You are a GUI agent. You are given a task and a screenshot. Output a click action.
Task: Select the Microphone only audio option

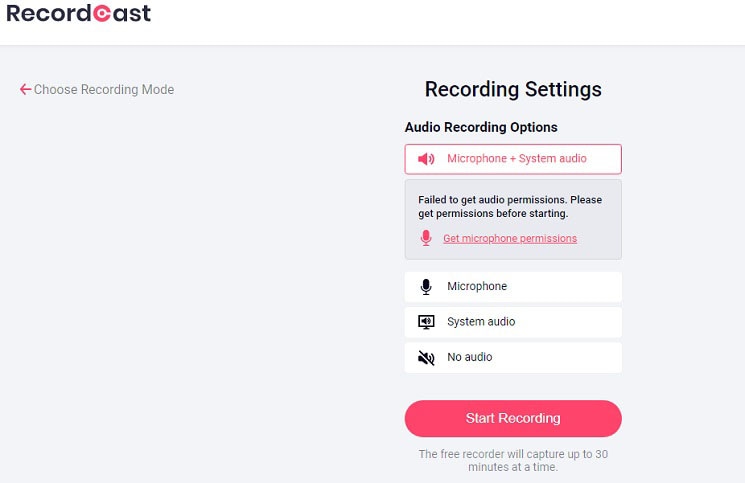[513, 287]
